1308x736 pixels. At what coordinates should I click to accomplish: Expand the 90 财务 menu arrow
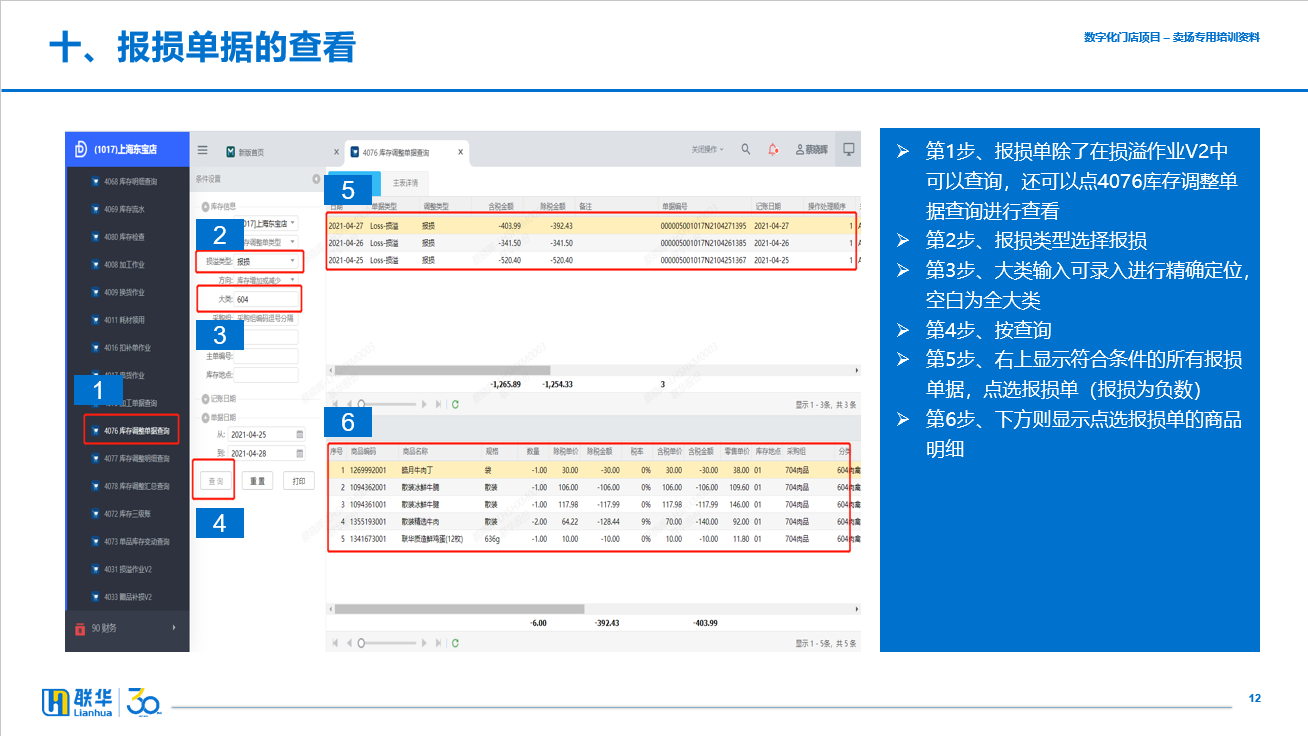coord(175,628)
